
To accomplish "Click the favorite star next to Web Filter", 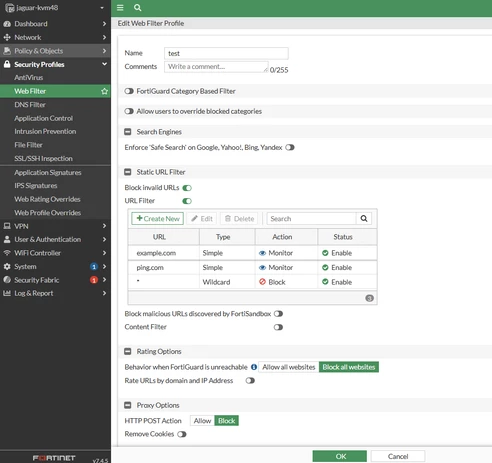I will pos(105,91).
